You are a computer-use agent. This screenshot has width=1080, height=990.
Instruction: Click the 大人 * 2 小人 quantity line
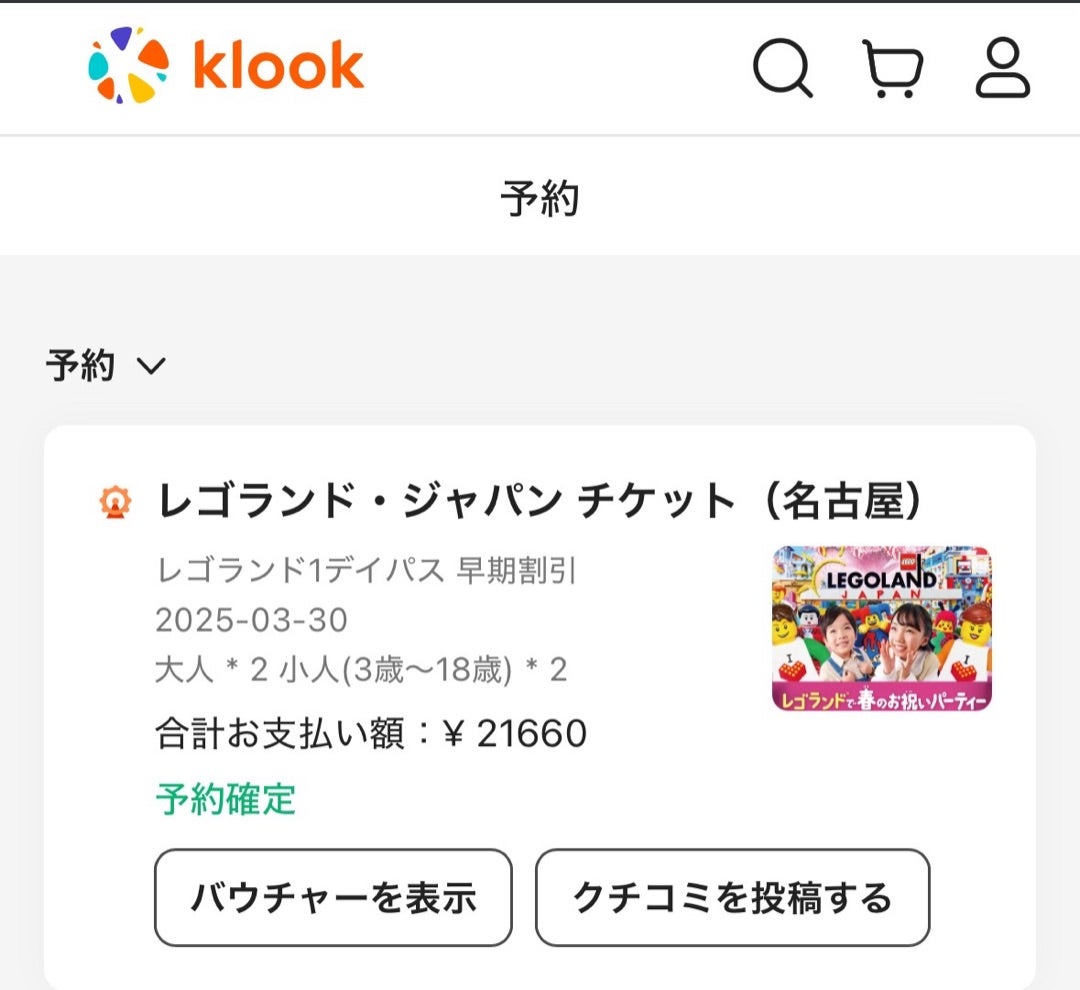(x=362, y=670)
